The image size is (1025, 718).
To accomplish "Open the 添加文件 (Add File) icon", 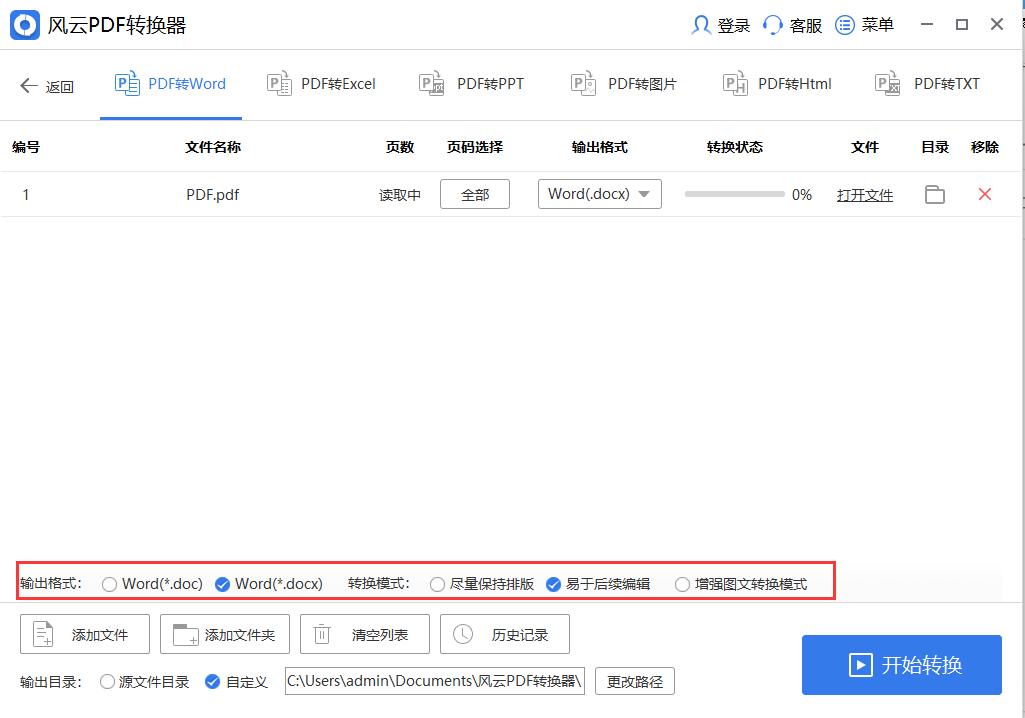I will coord(42,633).
